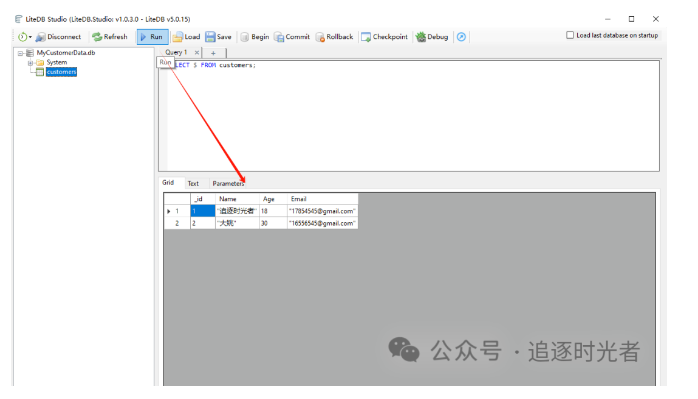Viewport: 698px width, 399px height.
Task: Click the LiteDB Studio title bar icon
Action: (x=18, y=19)
